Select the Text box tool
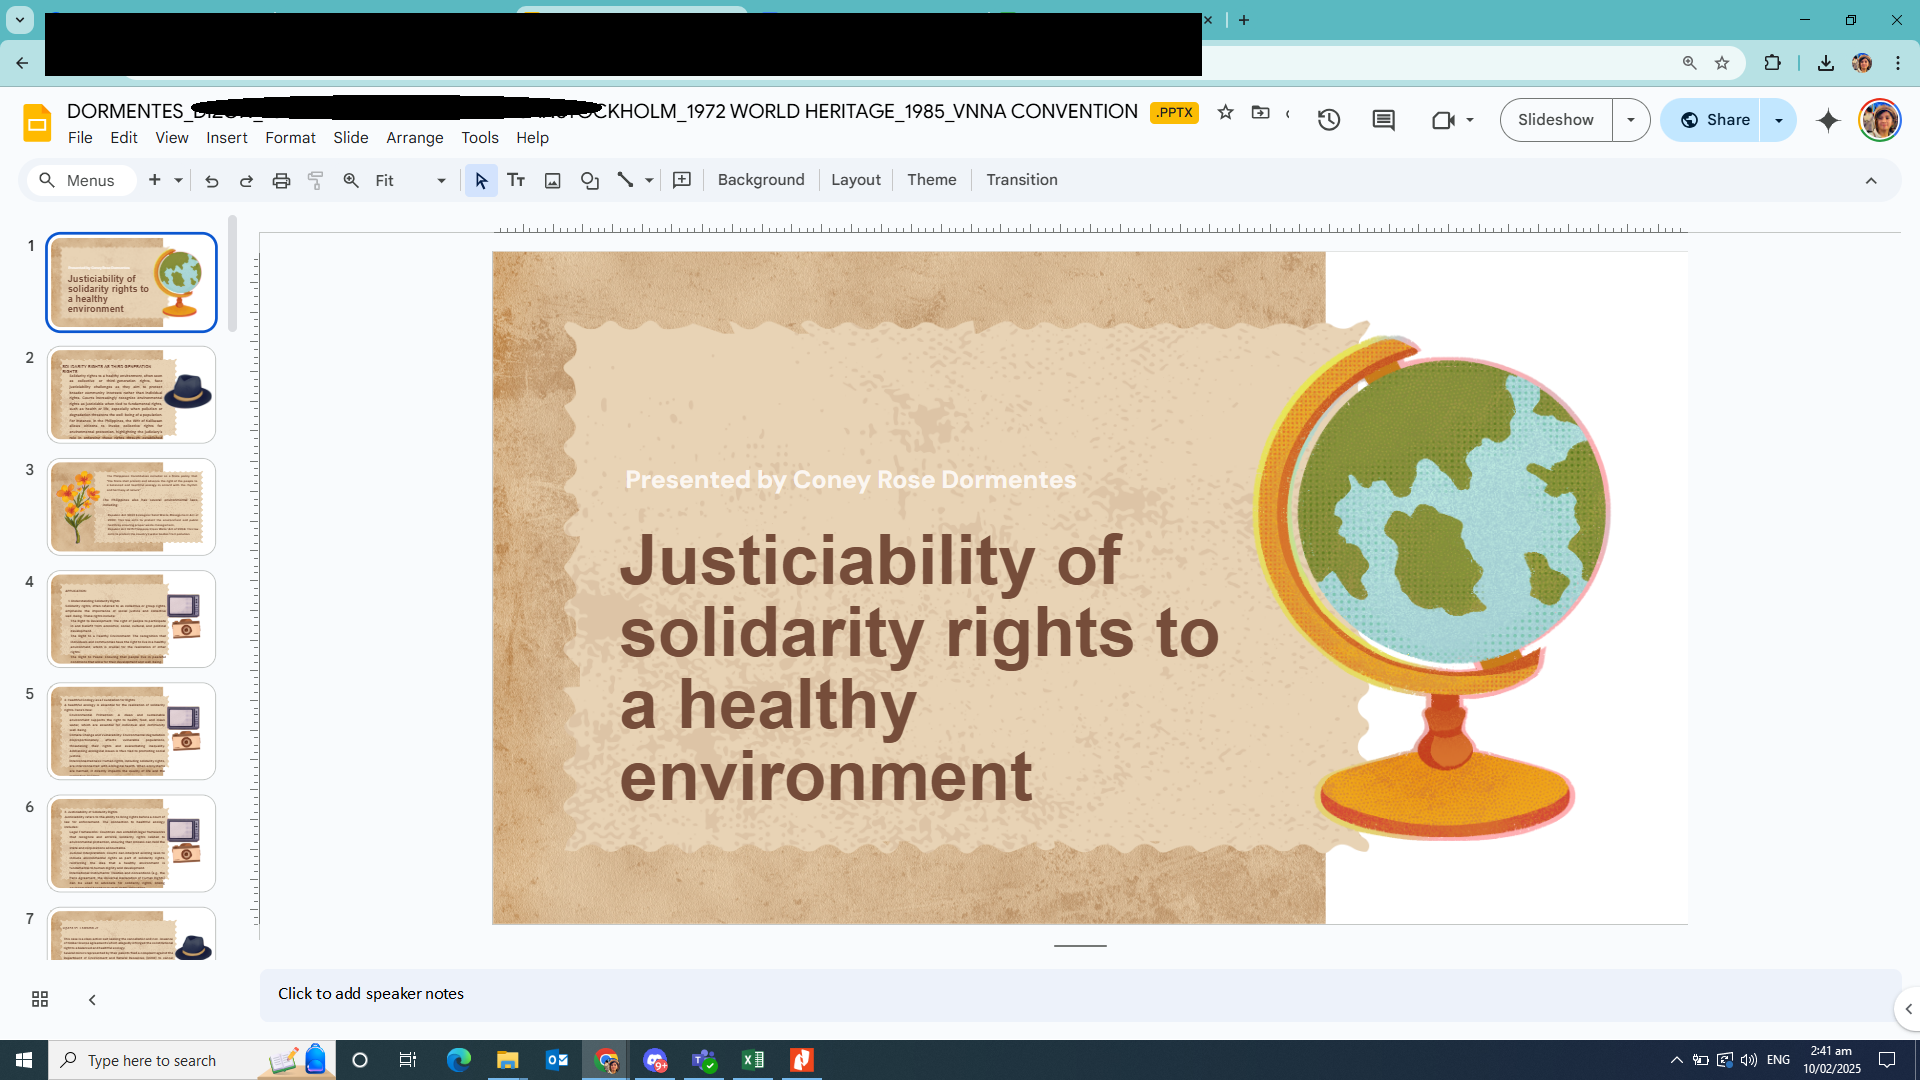The image size is (1920, 1080). tap(516, 180)
